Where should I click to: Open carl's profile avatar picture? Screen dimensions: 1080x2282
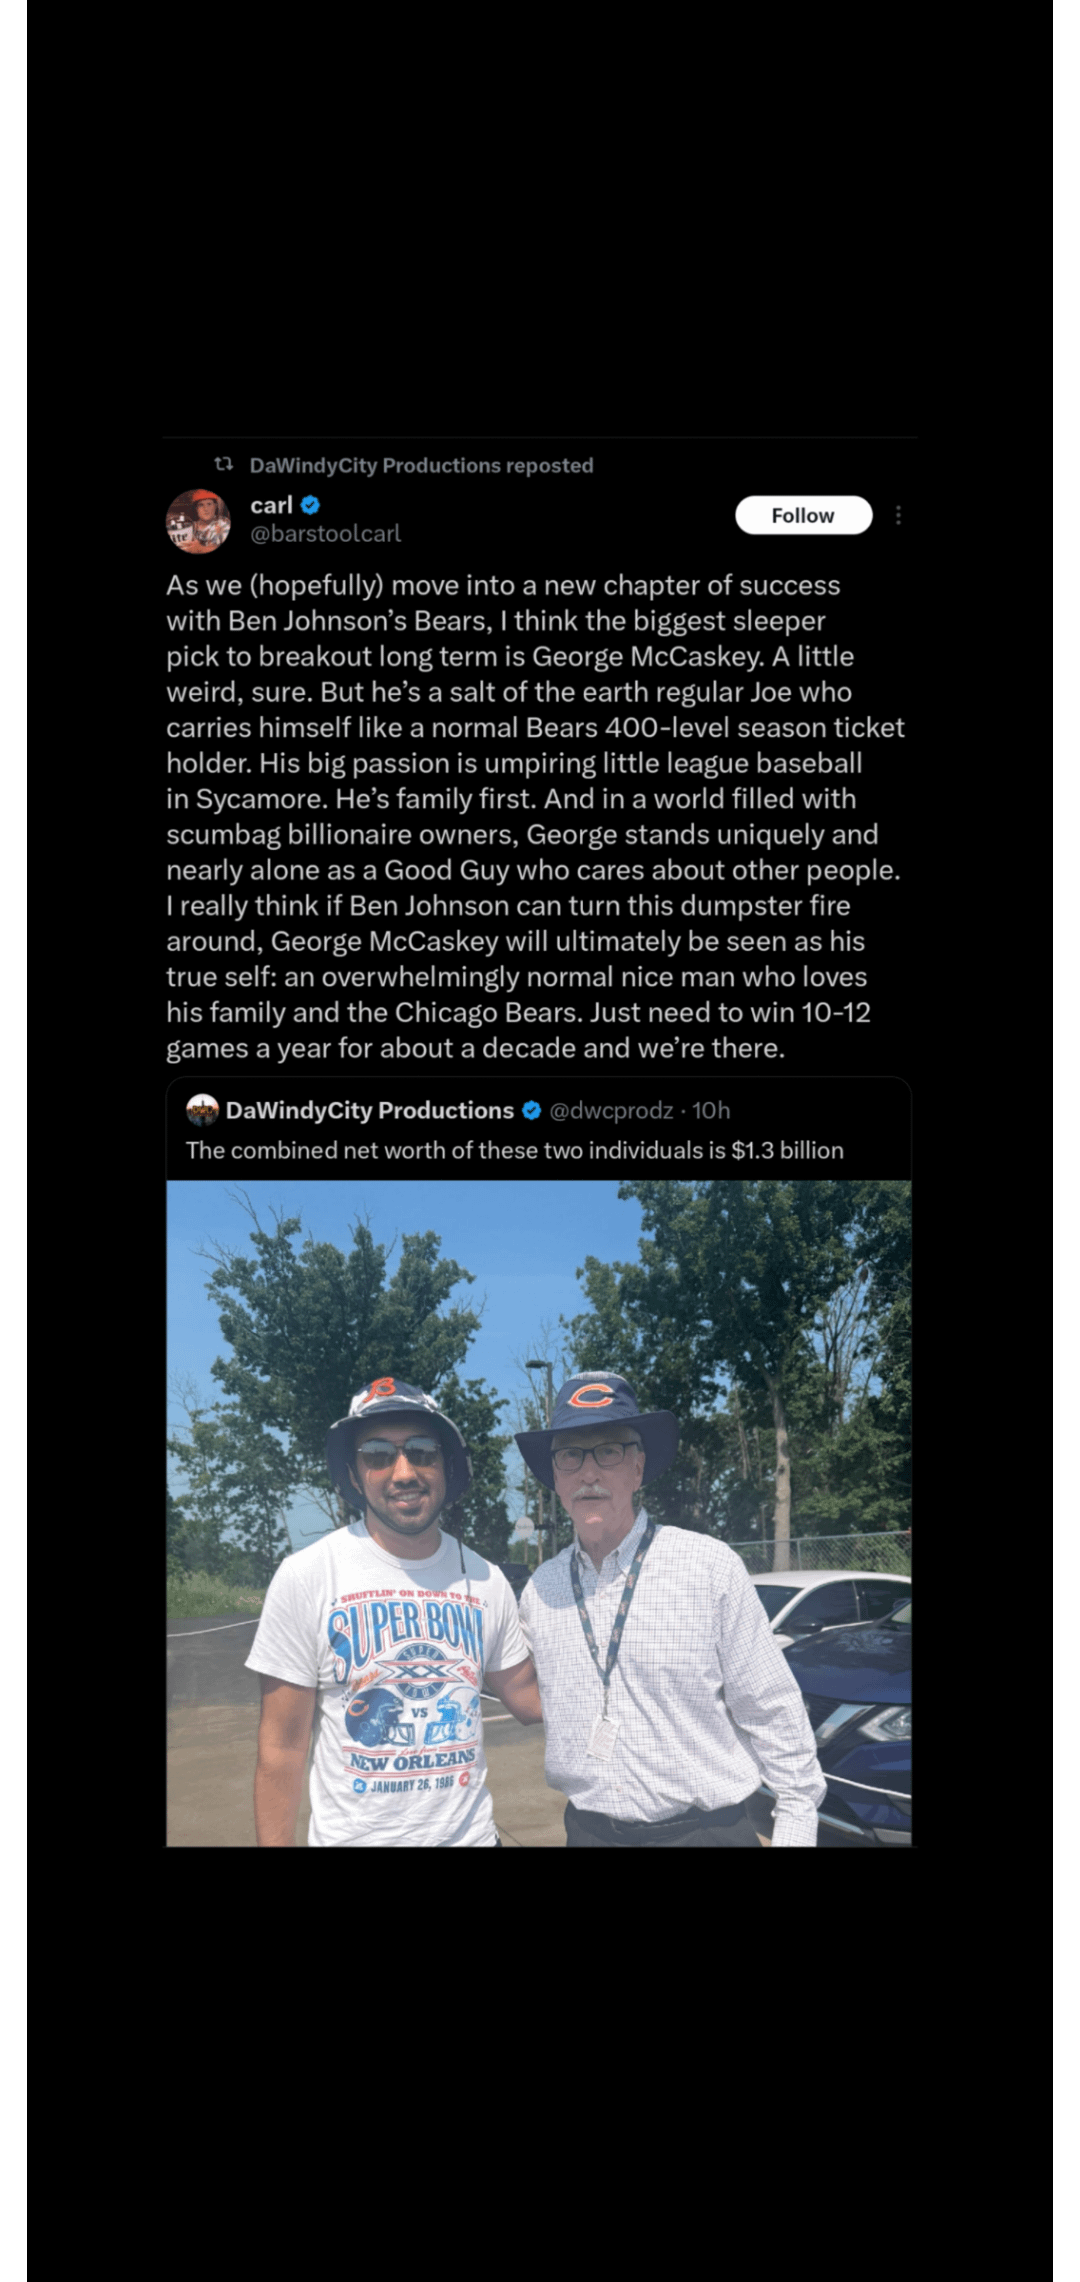198,520
